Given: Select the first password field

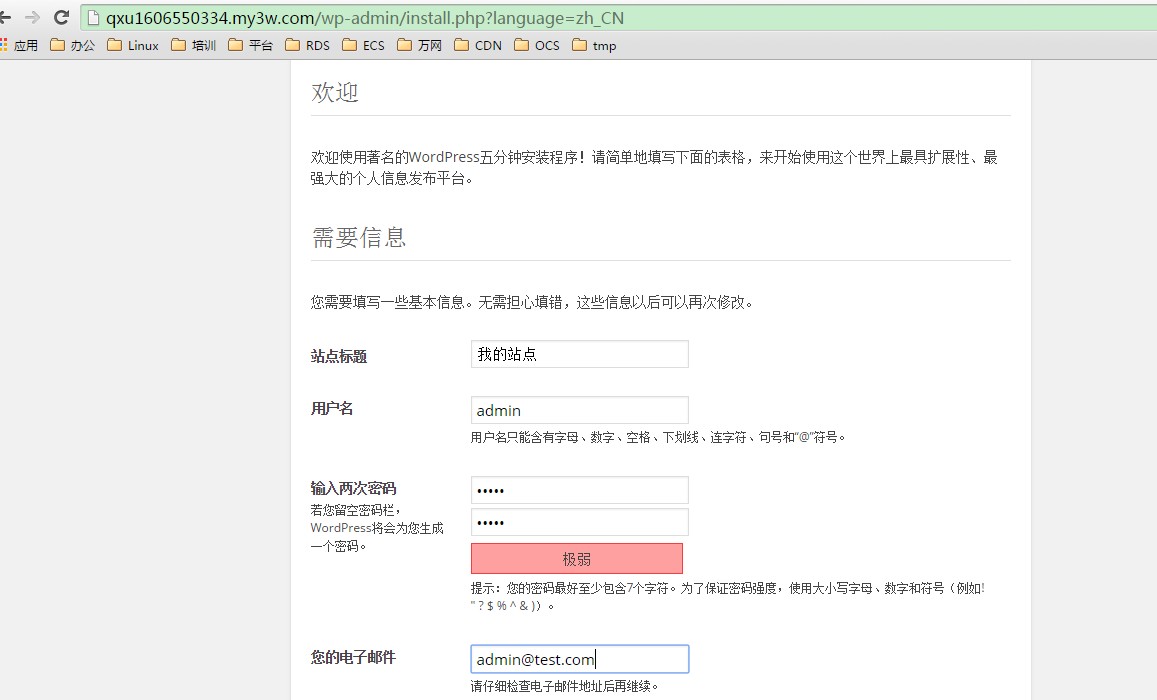Looking at the screenshot, I should pyautogui.click(x=579, y=490).
